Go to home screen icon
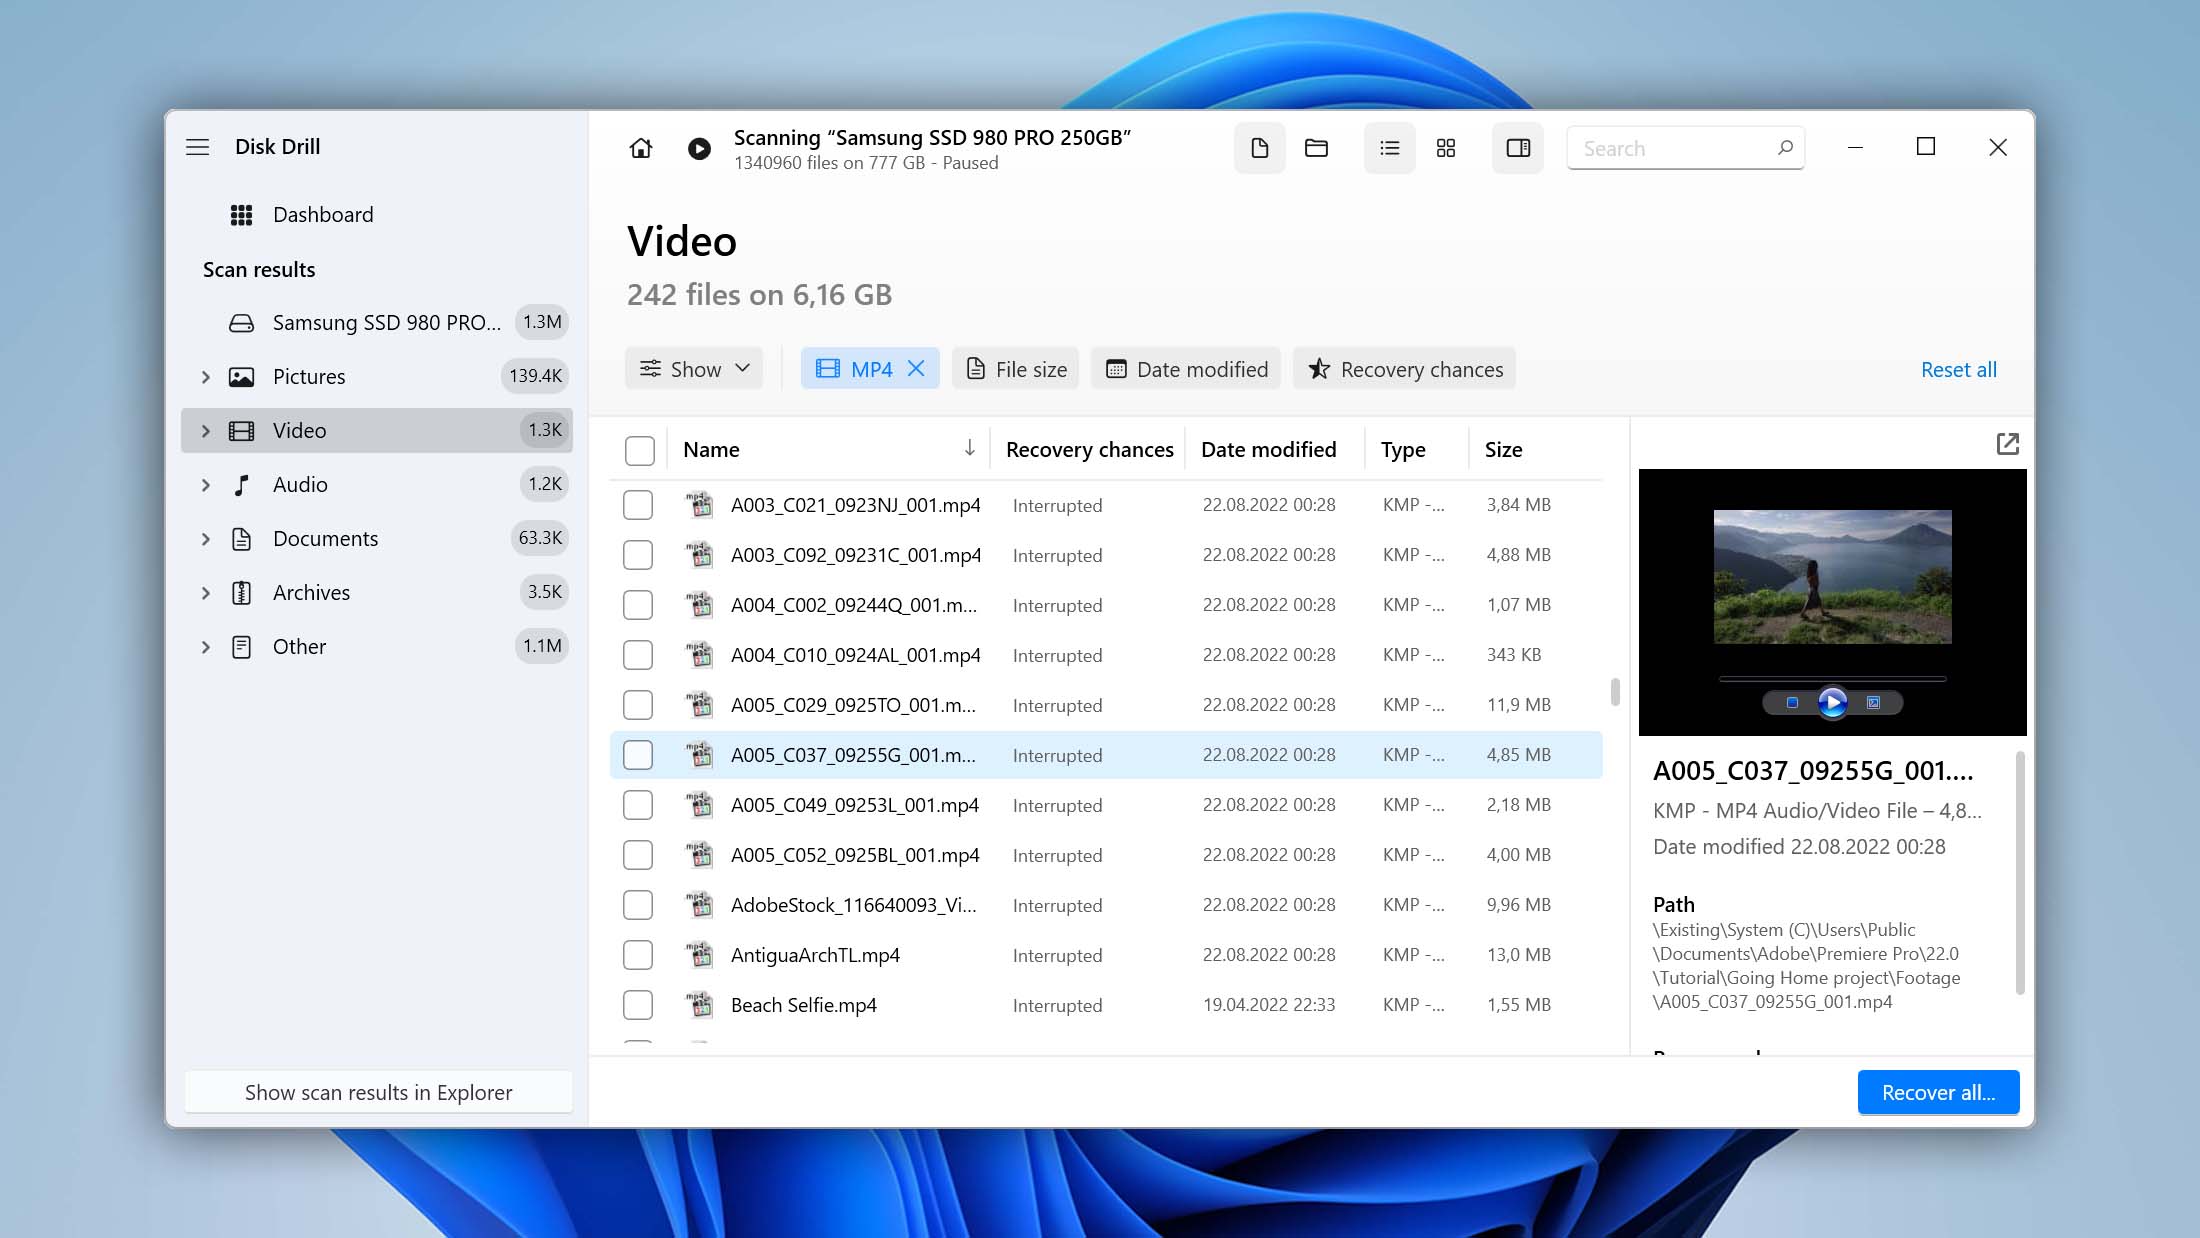 pyautogui.click(x=641, y=148)
